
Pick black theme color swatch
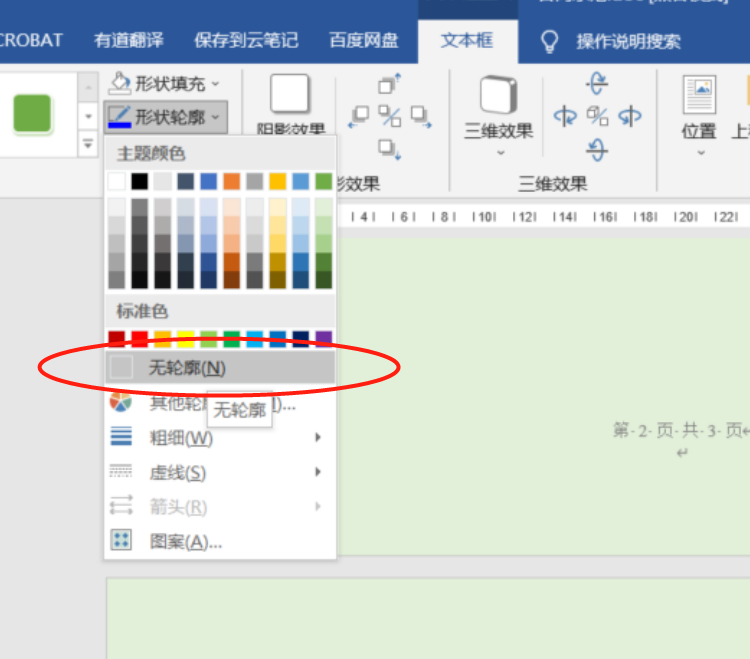pos(140,182)
